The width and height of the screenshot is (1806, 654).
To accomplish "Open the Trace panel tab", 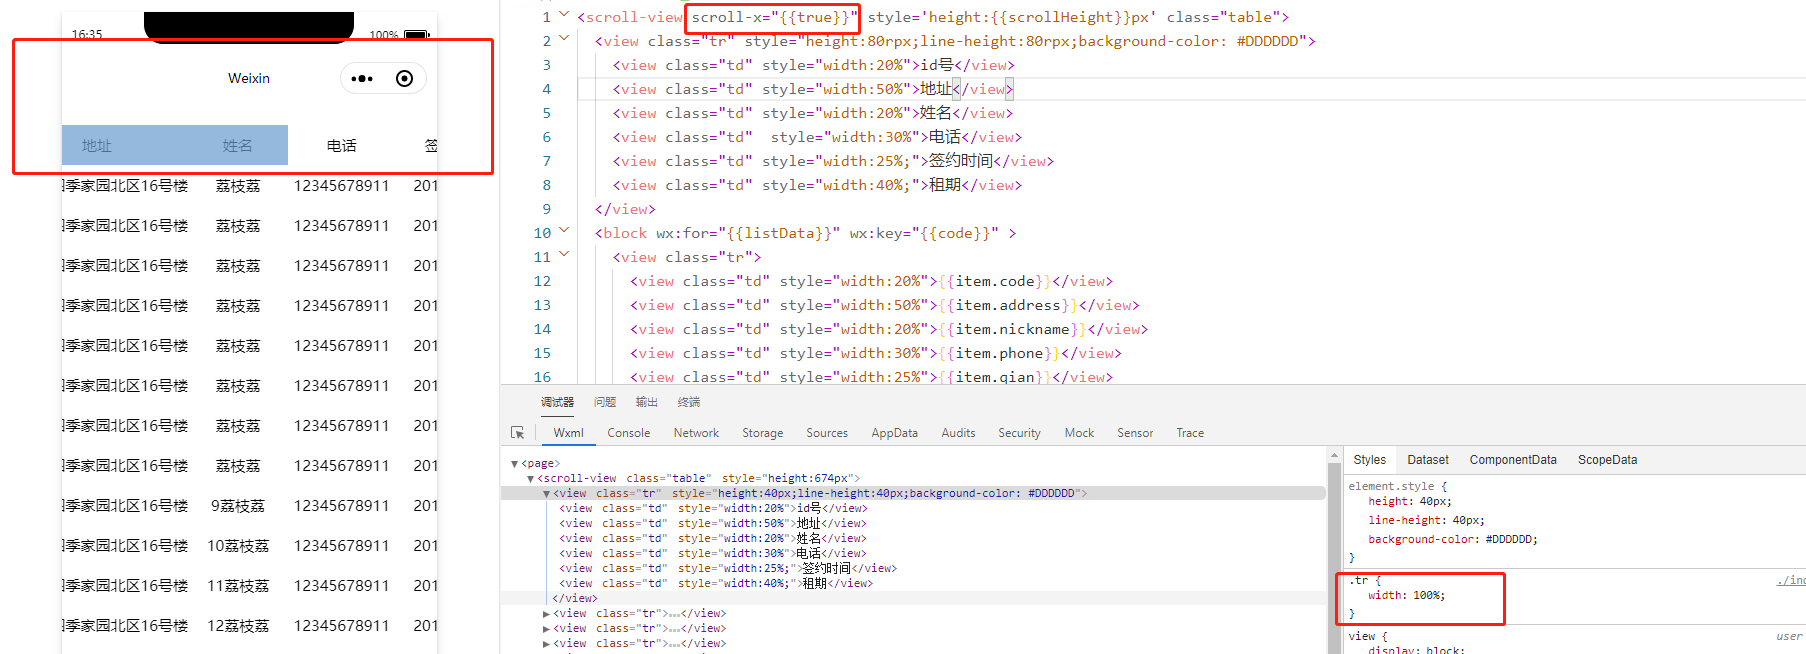I will [1190, 433].
